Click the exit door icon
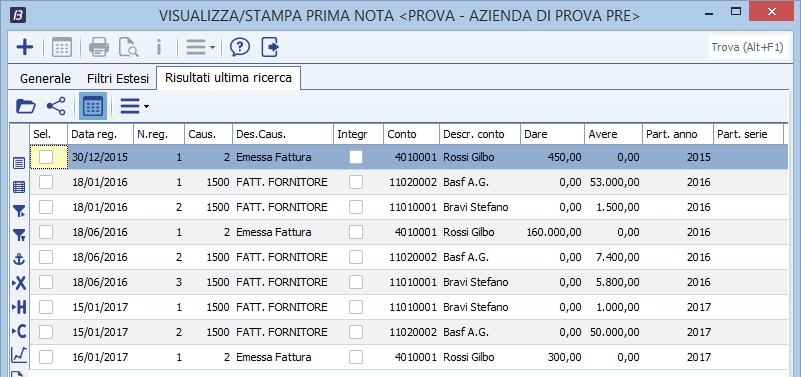801x377 pixels. 270,48
